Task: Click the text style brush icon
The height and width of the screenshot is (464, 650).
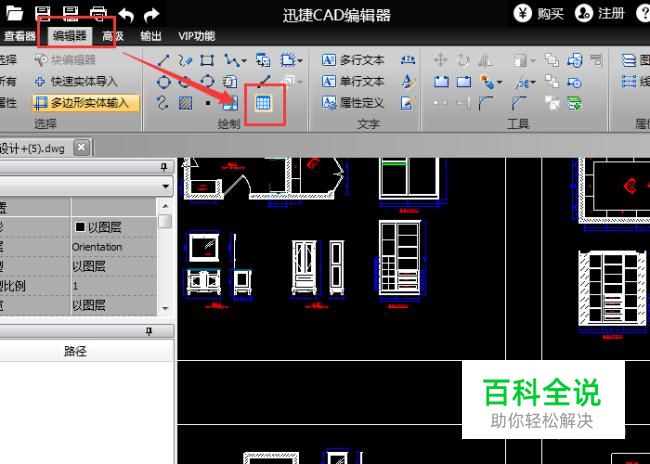Action: 408,81
